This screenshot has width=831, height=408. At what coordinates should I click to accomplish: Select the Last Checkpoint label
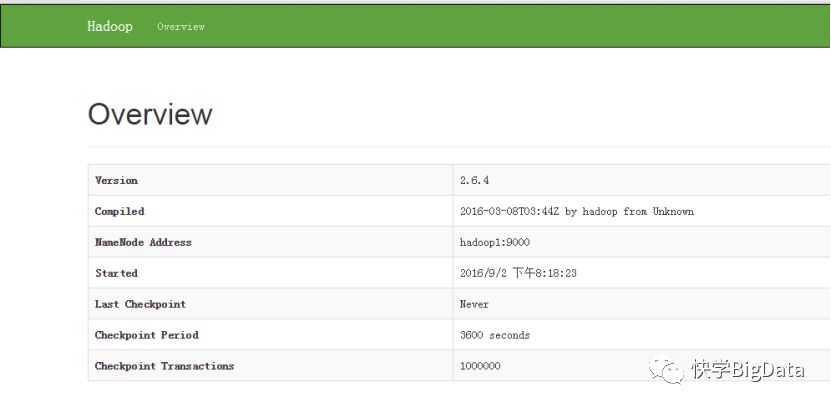140,304
